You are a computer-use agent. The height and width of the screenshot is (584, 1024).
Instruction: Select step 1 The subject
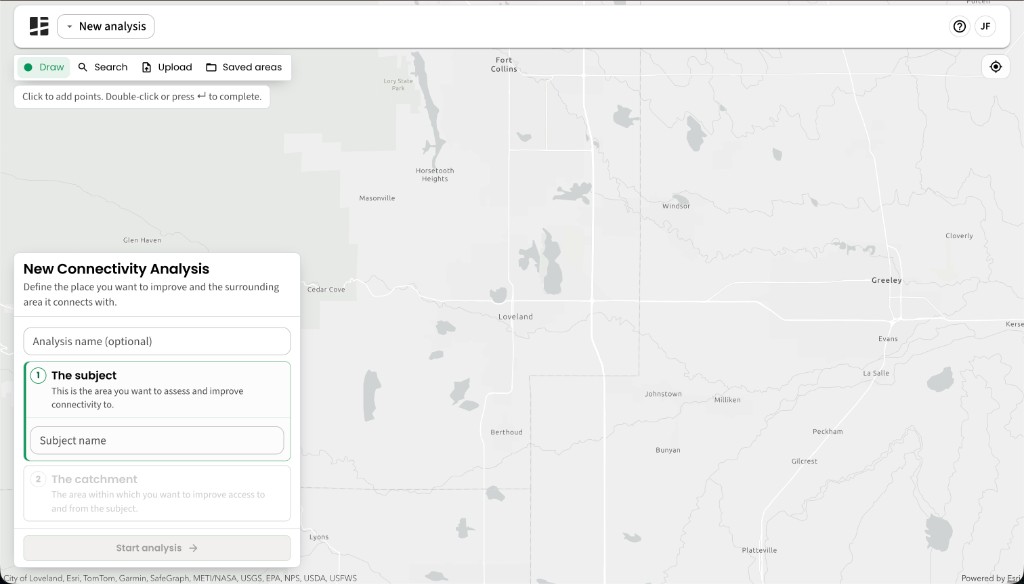click(x=157, y=389)
